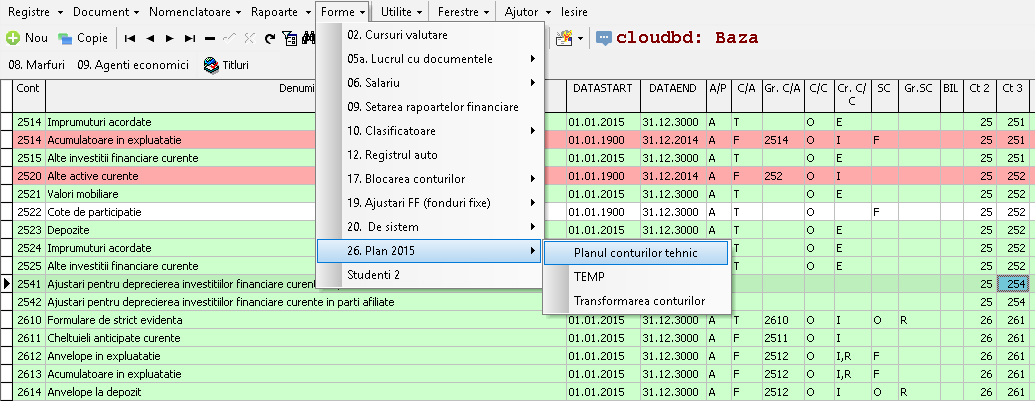Viewport: 1035px width, 401px height.
Task: Click the Cont column header
Action: [x=29, y=96]
